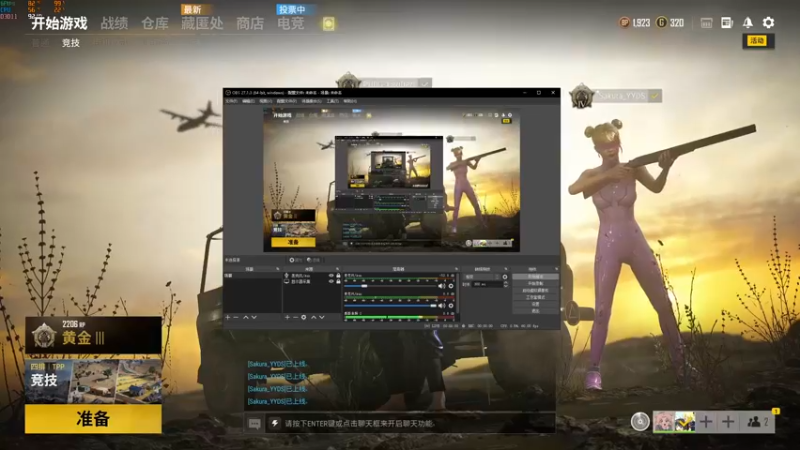Screen dimensions: 800x450
Task: Move the source down with the Sources down arrow
Action: click(x=322, y=317)
